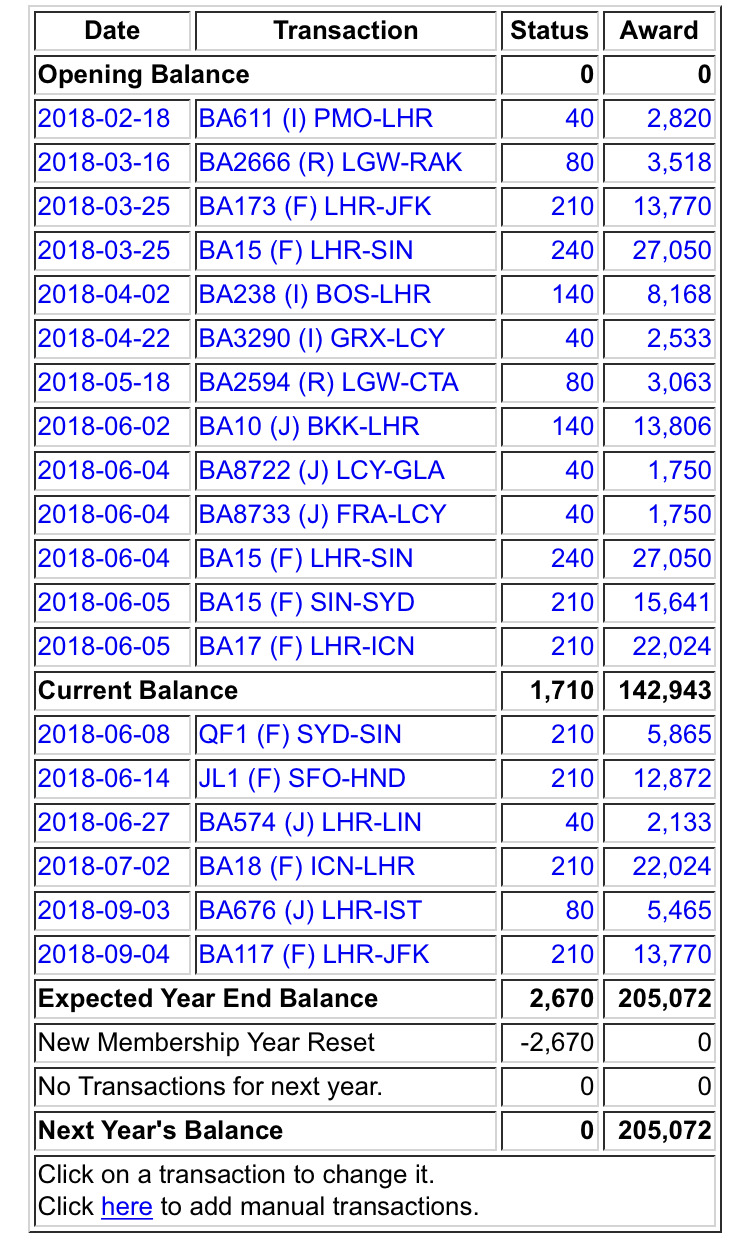Open the BA18 (F) ICN-LHR transaction
The width and height of the screenshot is (750, 1247).
pos(306,867)
